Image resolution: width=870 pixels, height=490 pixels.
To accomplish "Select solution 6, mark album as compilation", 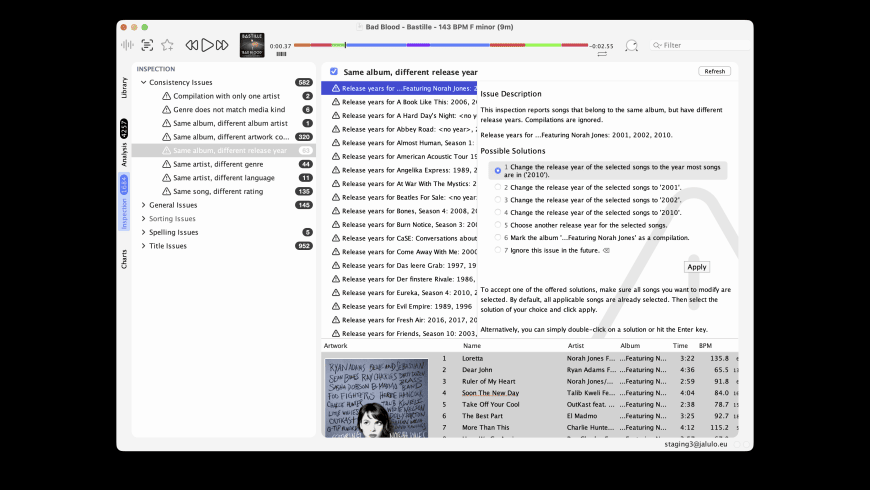I will tap(498, 238).
